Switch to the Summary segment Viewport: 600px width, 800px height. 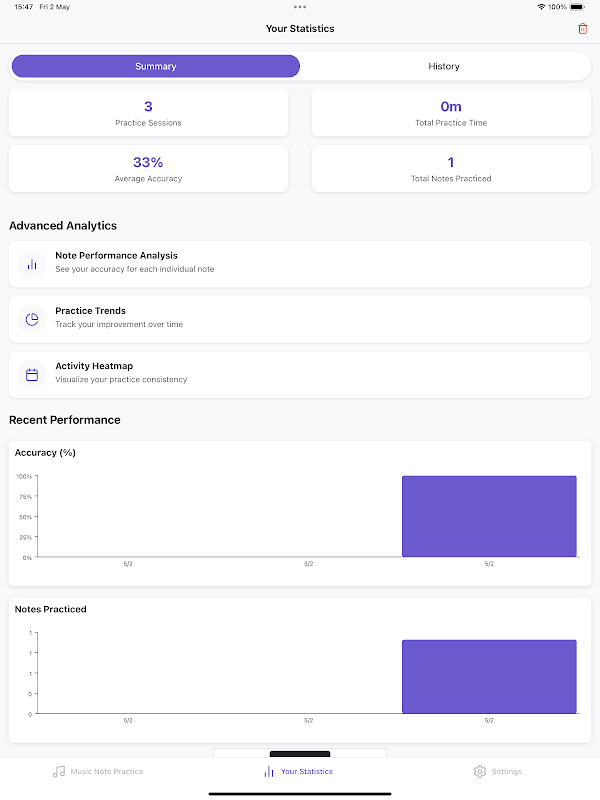coord(155,66)
